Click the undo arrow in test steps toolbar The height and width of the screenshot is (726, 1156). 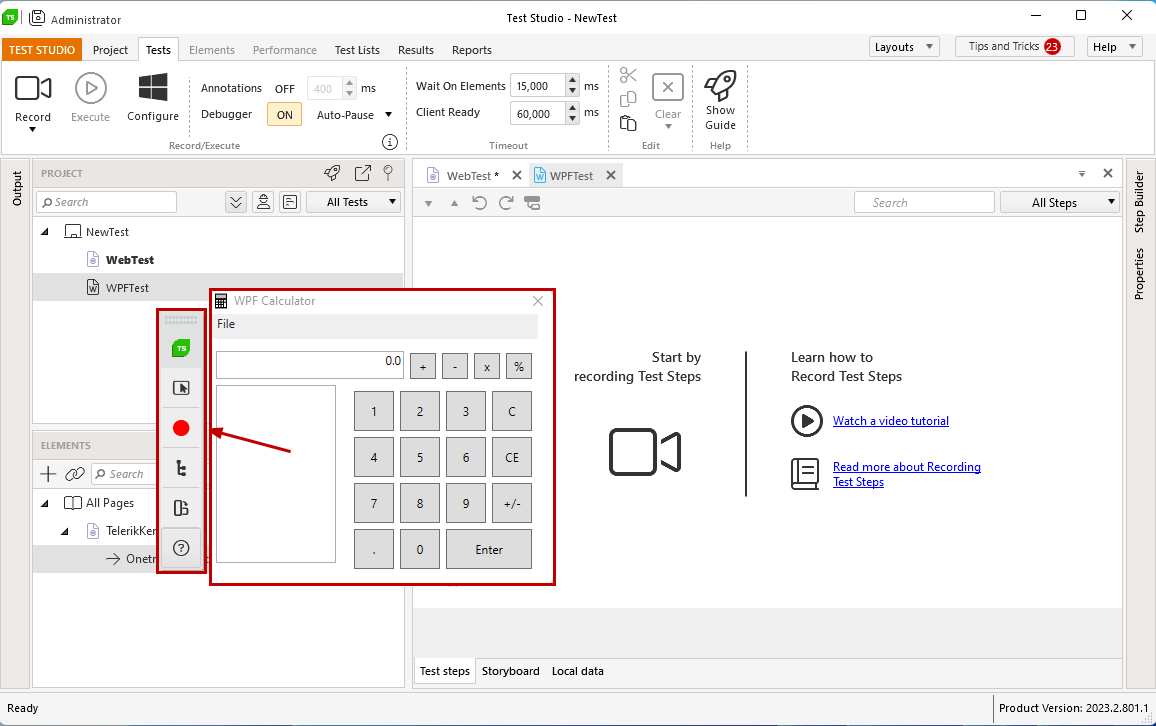pyautogui.click(x=479, y=203)
